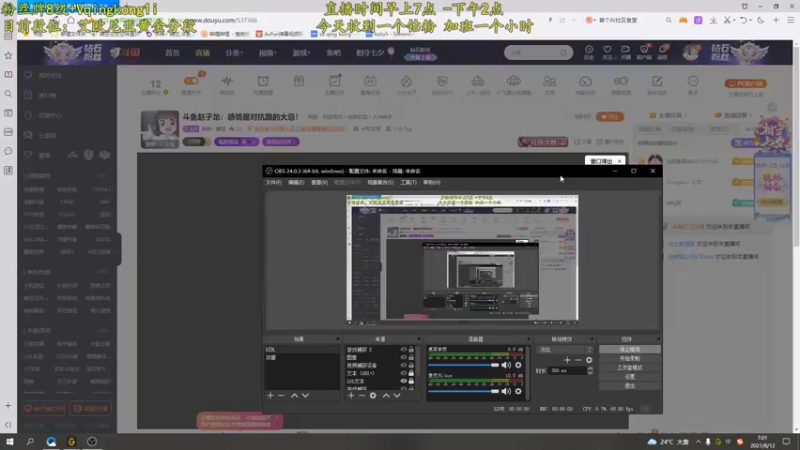Open 文件(F) menu in OBS
This screenshot has height=450, width=800.
point(273,182)
